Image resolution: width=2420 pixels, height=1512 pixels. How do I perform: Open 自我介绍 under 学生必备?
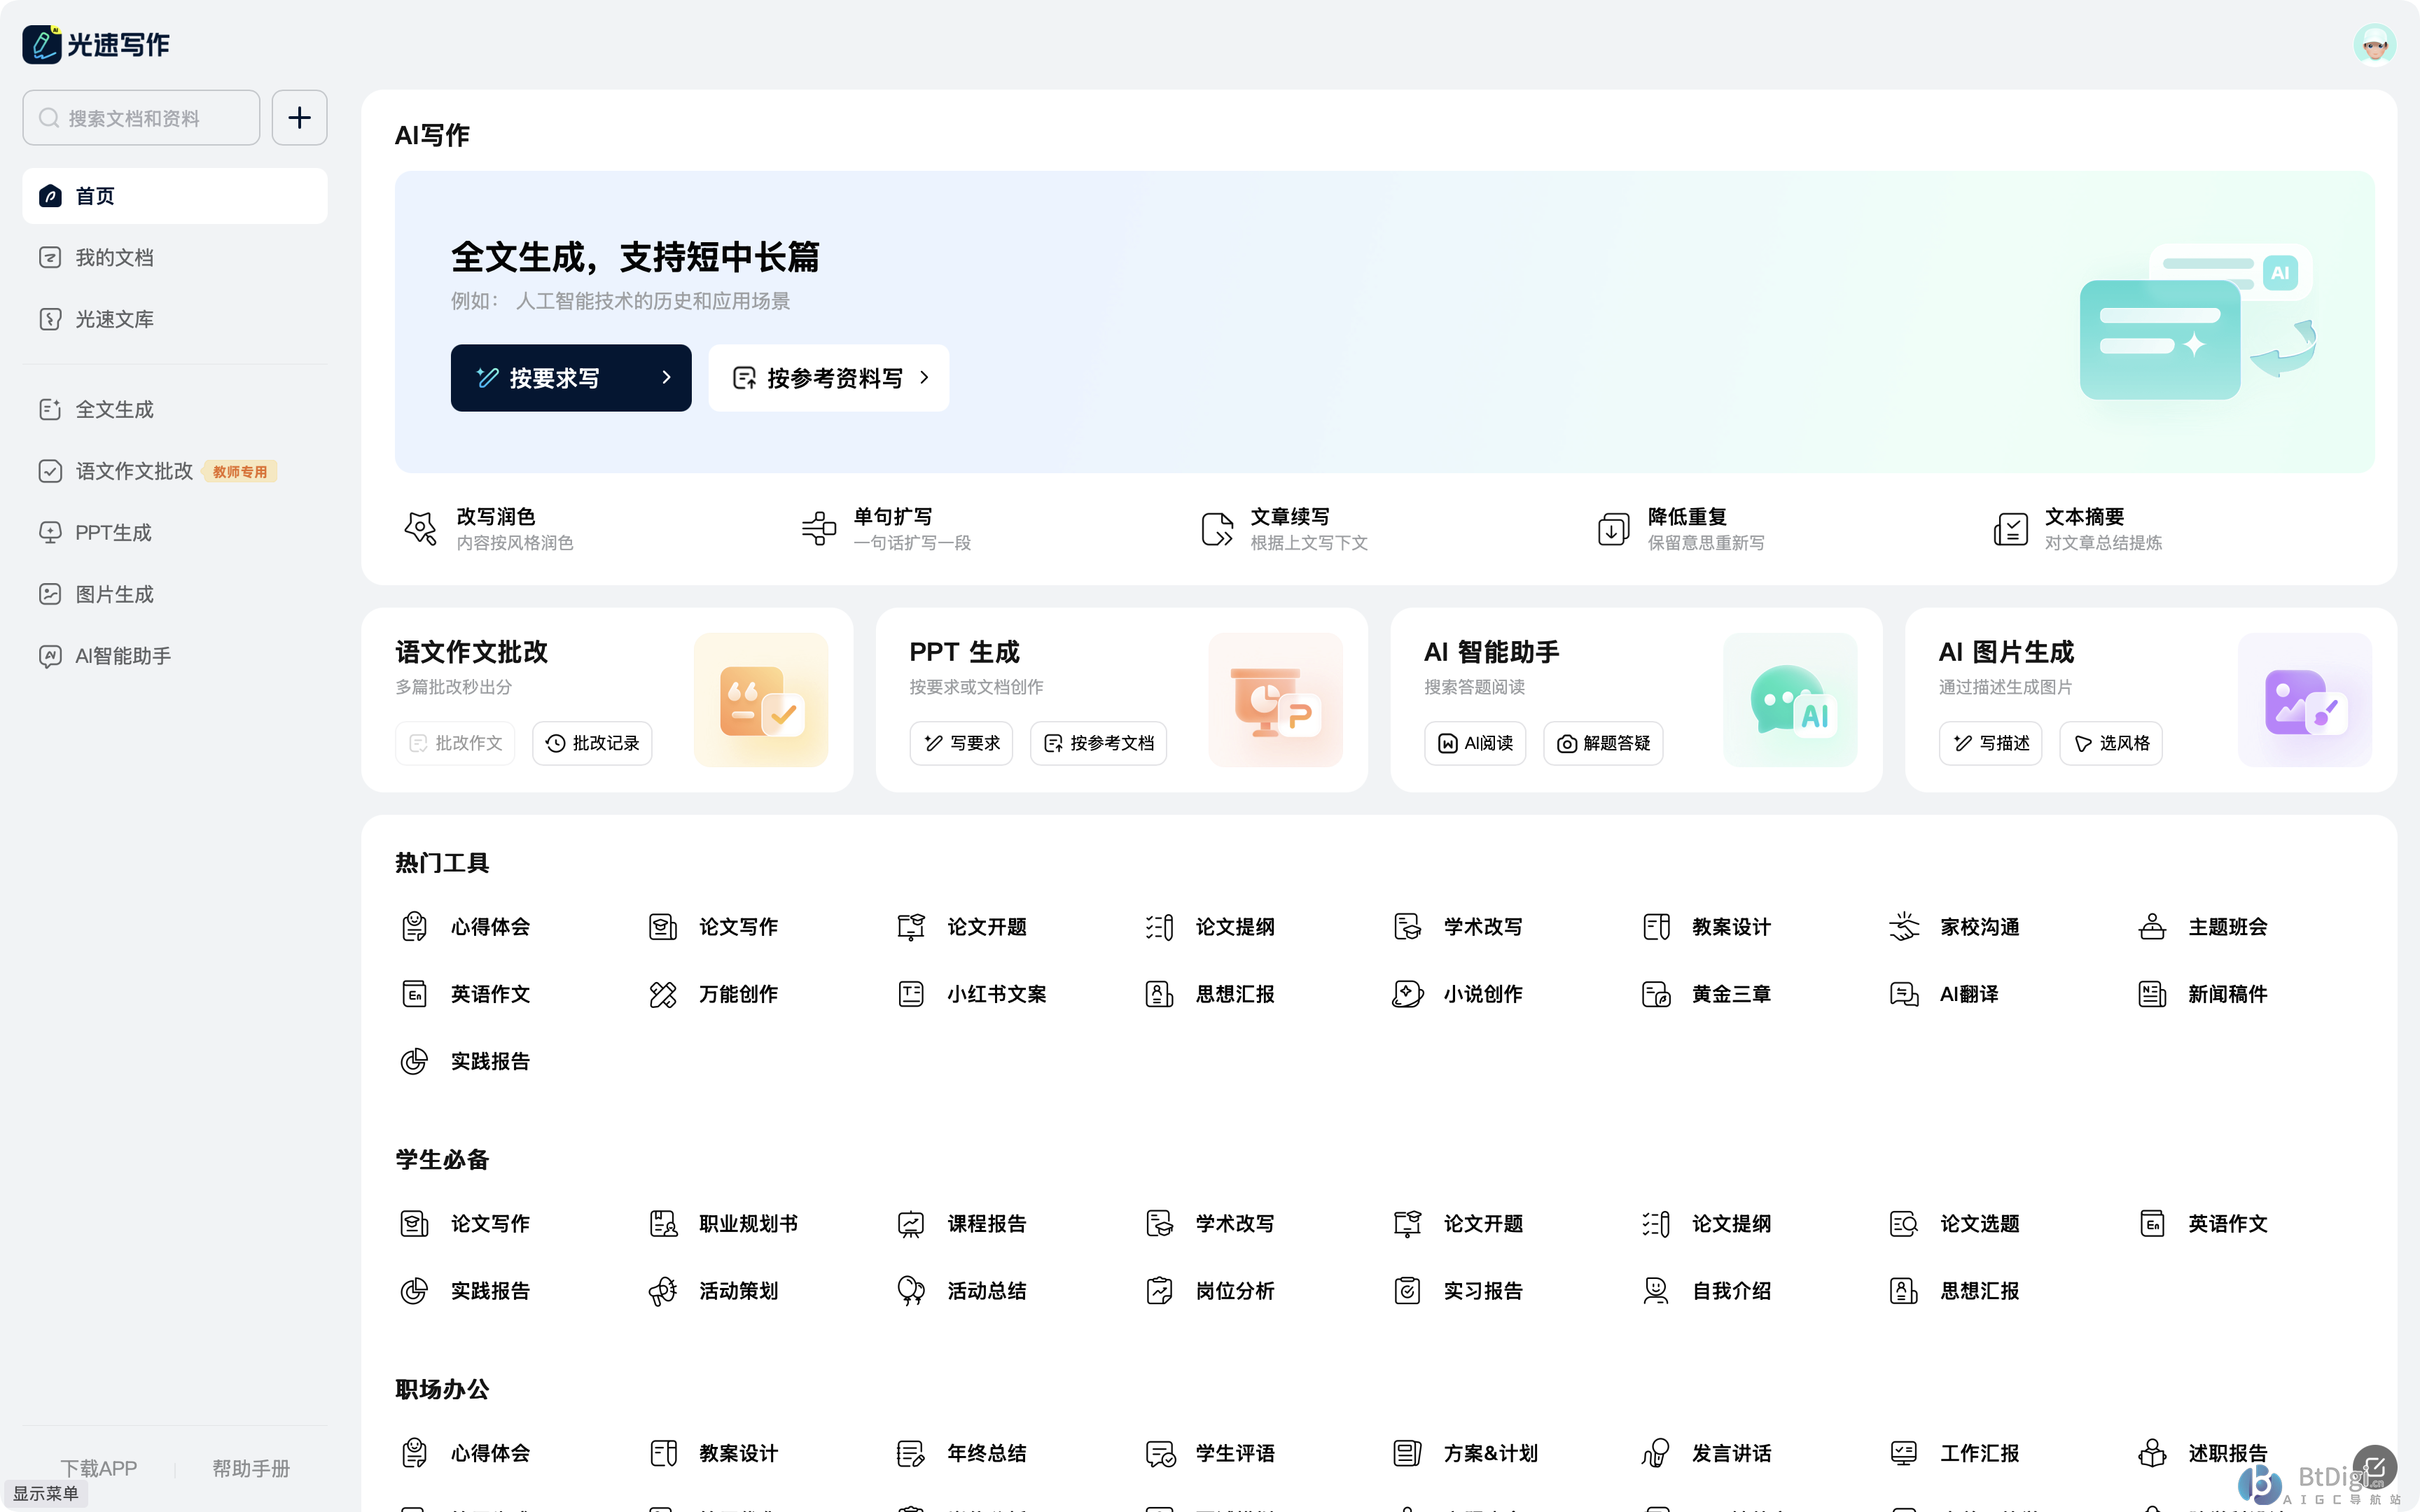[1706, 1291]
